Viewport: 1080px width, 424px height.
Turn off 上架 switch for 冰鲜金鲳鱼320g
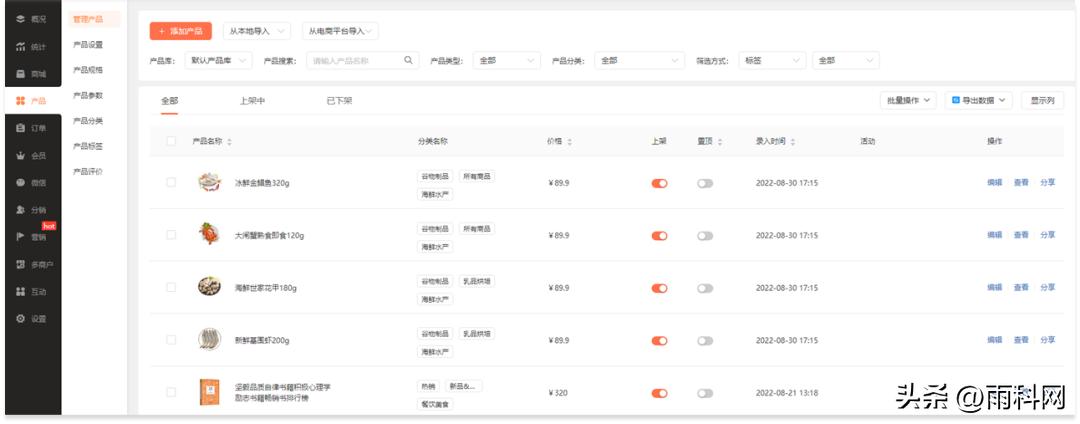(x=659, y=184)
